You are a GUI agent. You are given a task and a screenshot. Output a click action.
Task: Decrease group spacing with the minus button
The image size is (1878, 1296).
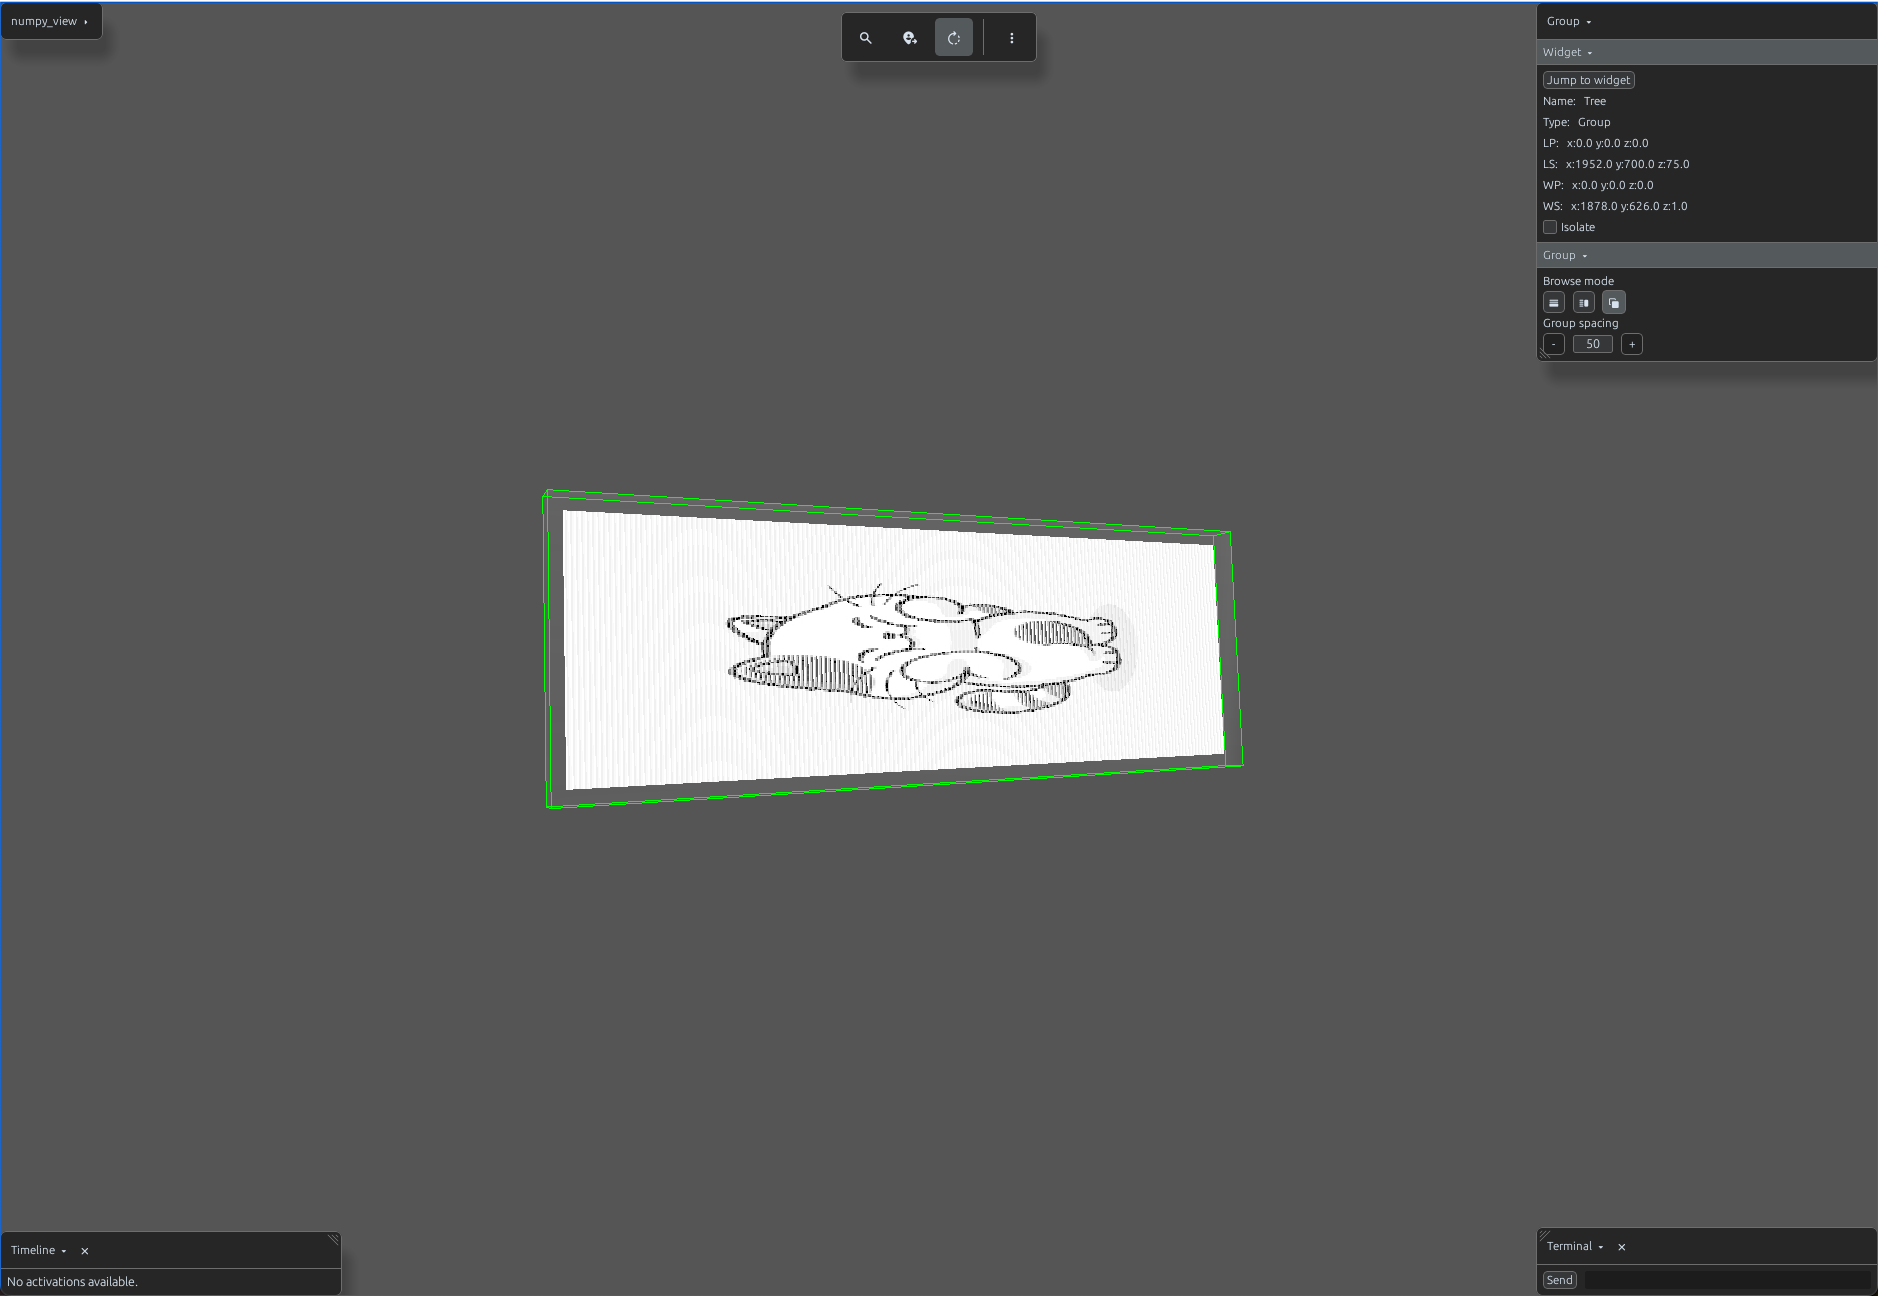click(1554, 344)
